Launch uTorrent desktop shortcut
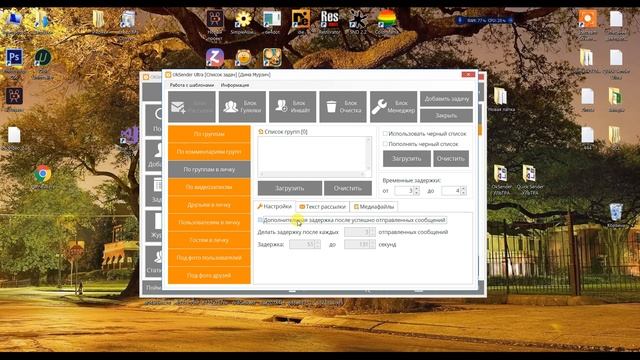Image resolution: width=640 pixels, height=360 pixels. click(42, 58)
